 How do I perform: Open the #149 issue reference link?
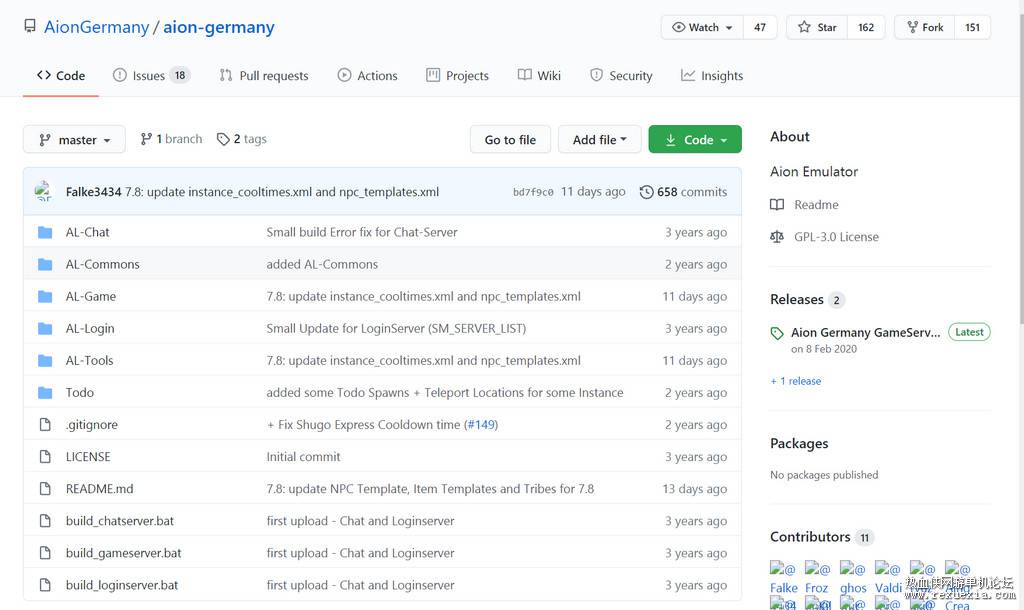481,425
